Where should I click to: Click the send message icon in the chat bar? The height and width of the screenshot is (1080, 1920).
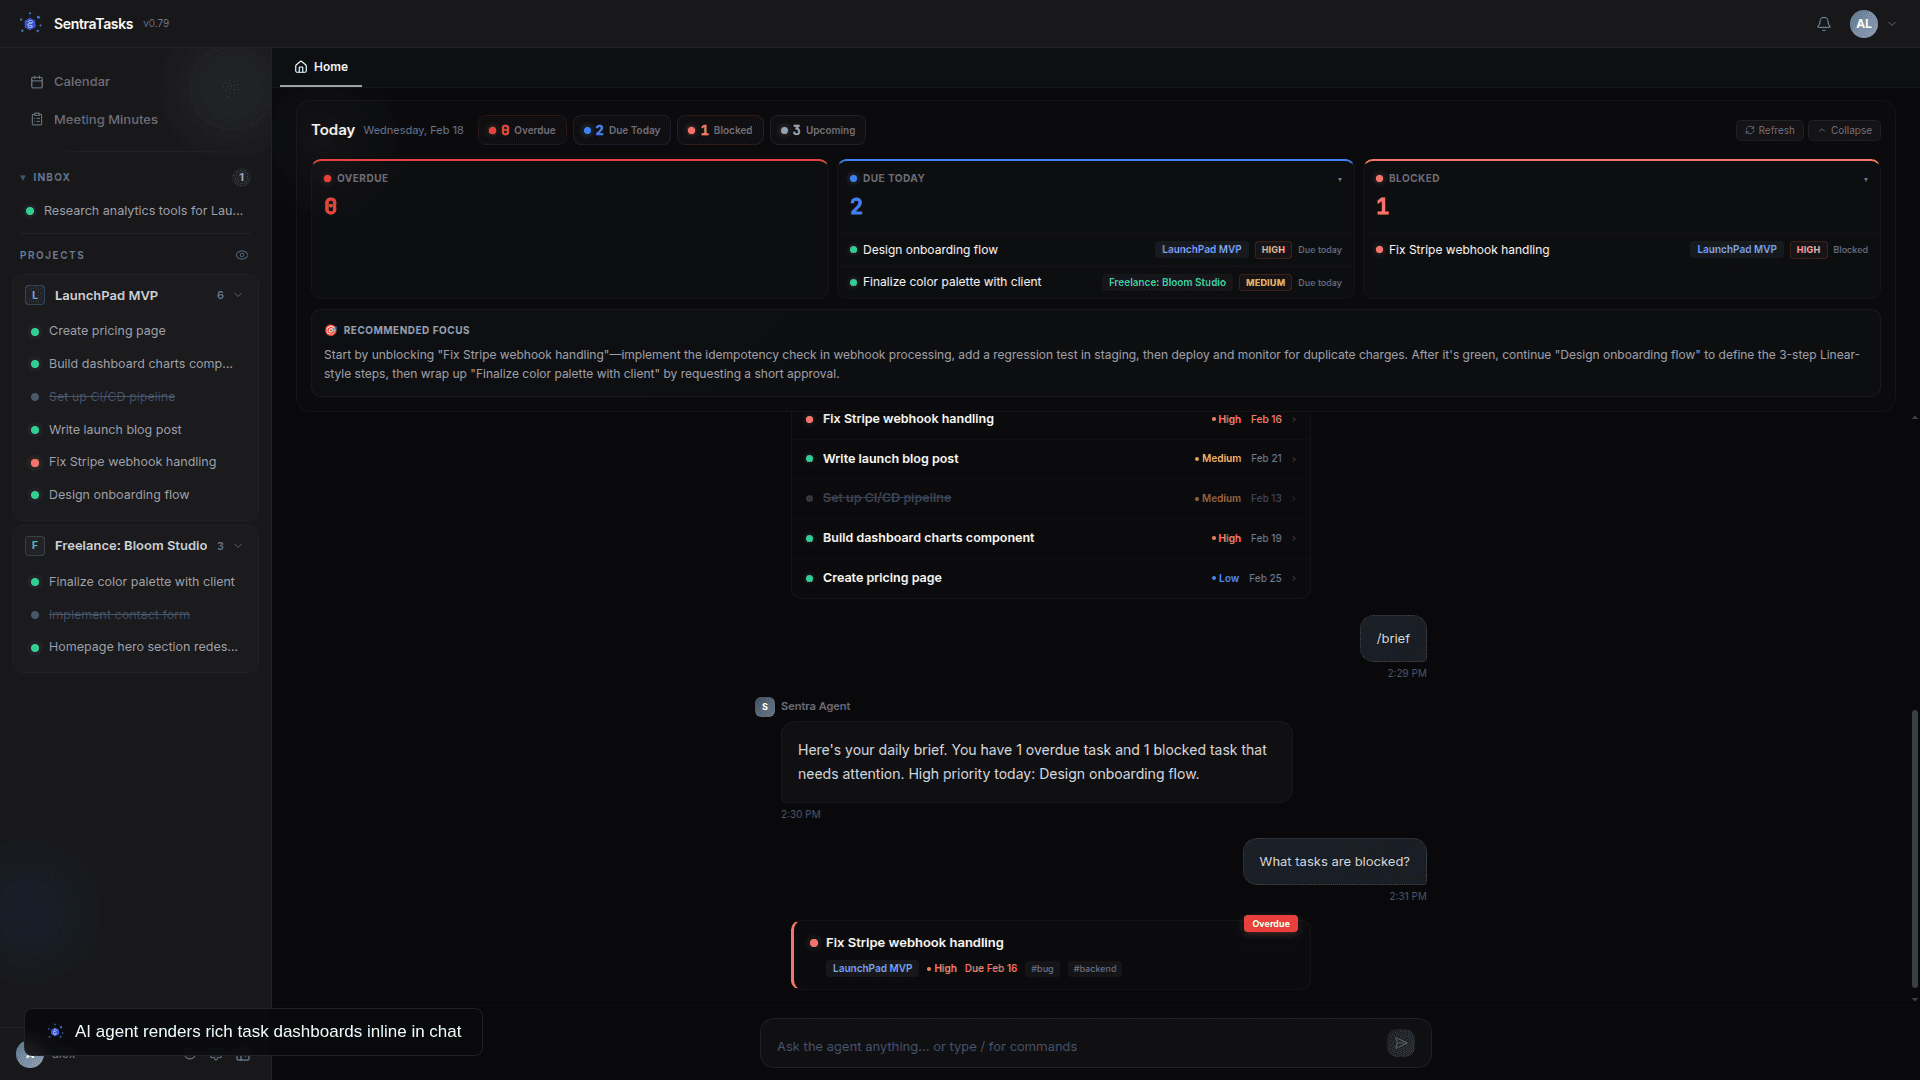click(x=1401, y=1042)
